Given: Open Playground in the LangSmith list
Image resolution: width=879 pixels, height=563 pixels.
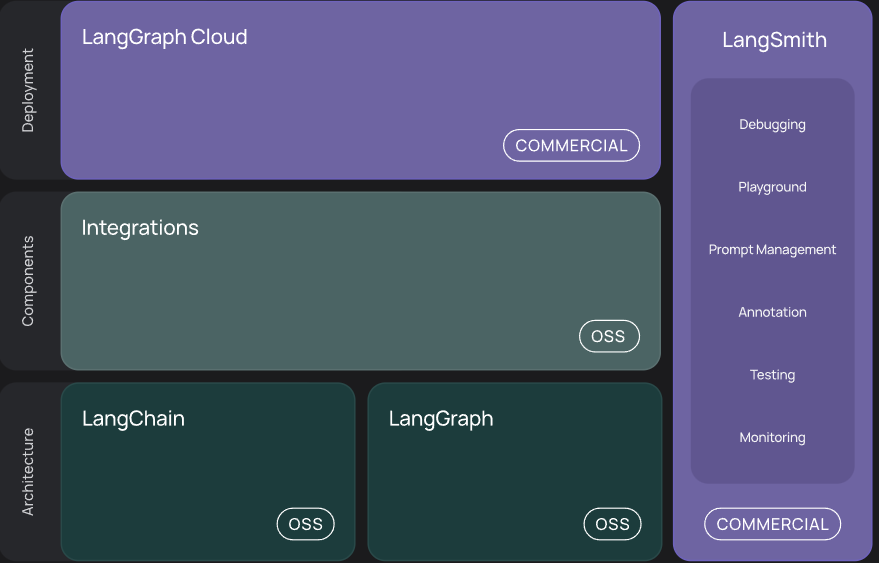Looking at the screenshot, I should [x=772, y=187].
